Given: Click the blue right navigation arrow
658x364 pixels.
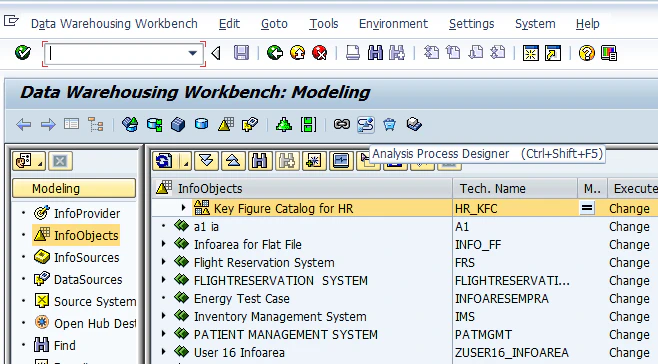Looking at the screenshot, I should [x=48, y=125].
